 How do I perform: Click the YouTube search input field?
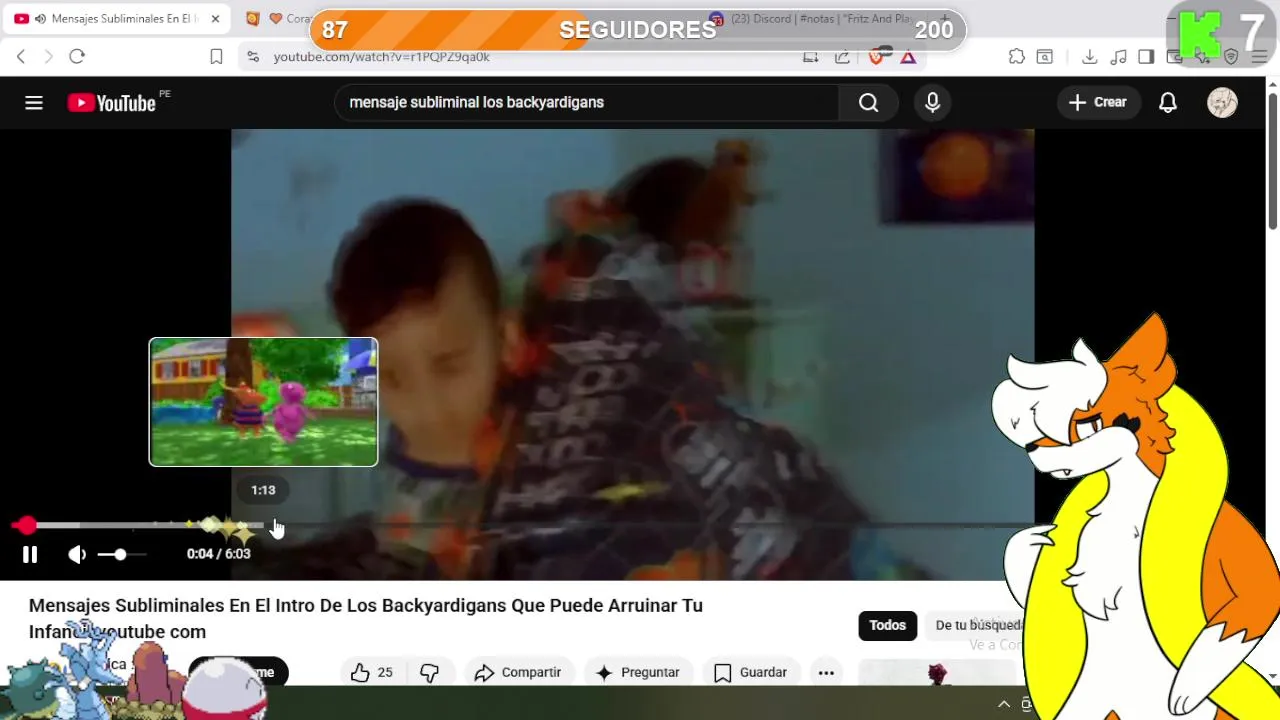coord(587,102)
